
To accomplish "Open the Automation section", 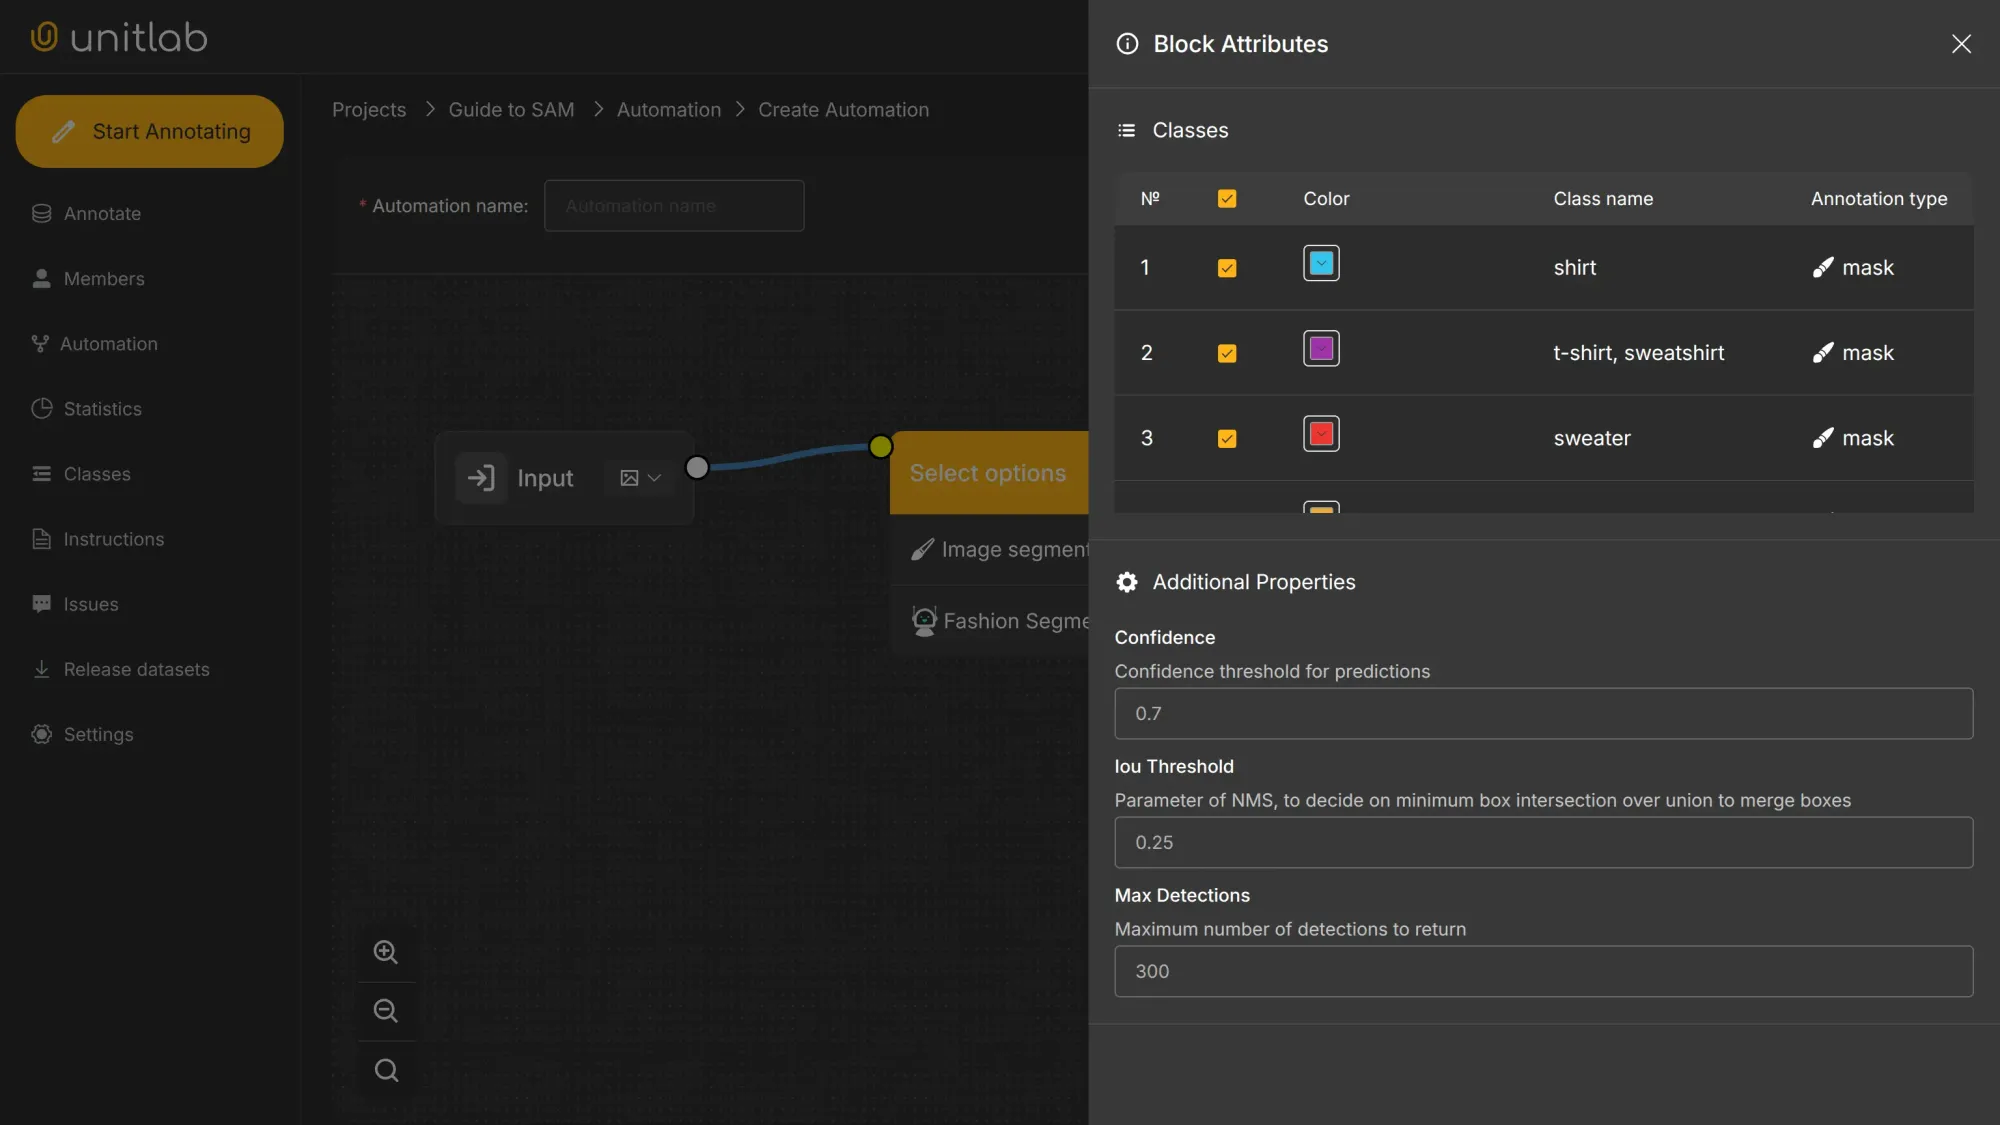I will [x=109, y=343].
